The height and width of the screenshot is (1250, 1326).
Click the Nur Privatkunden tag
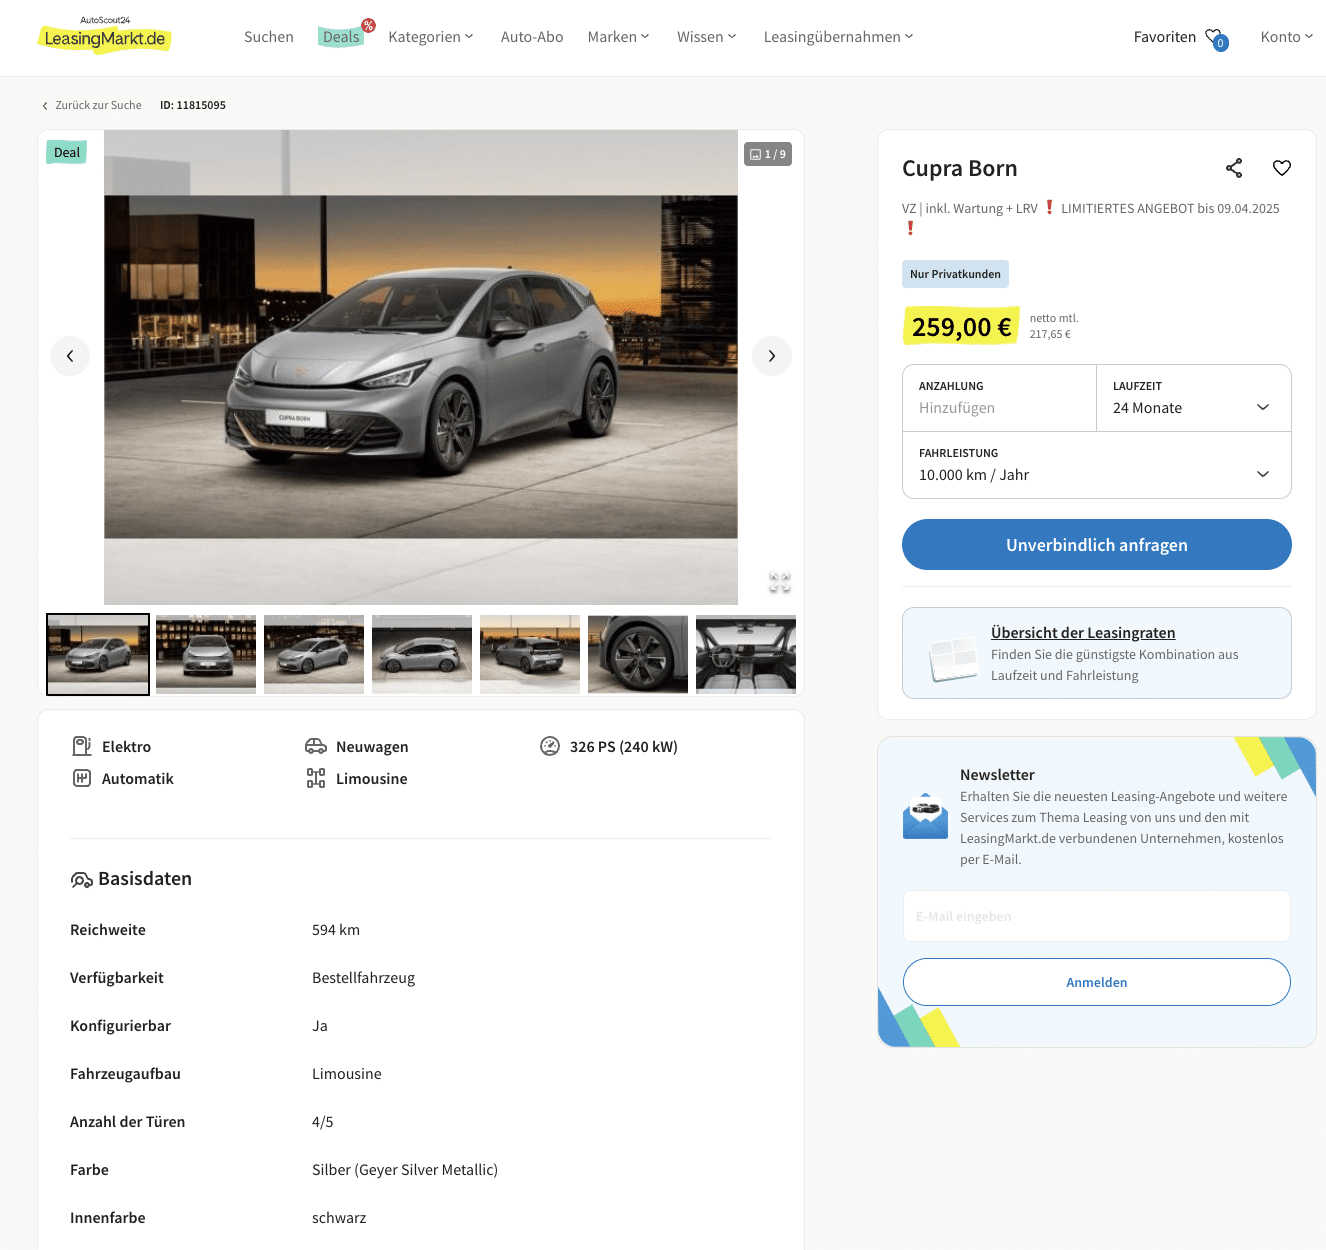click(x=955, y=274)
